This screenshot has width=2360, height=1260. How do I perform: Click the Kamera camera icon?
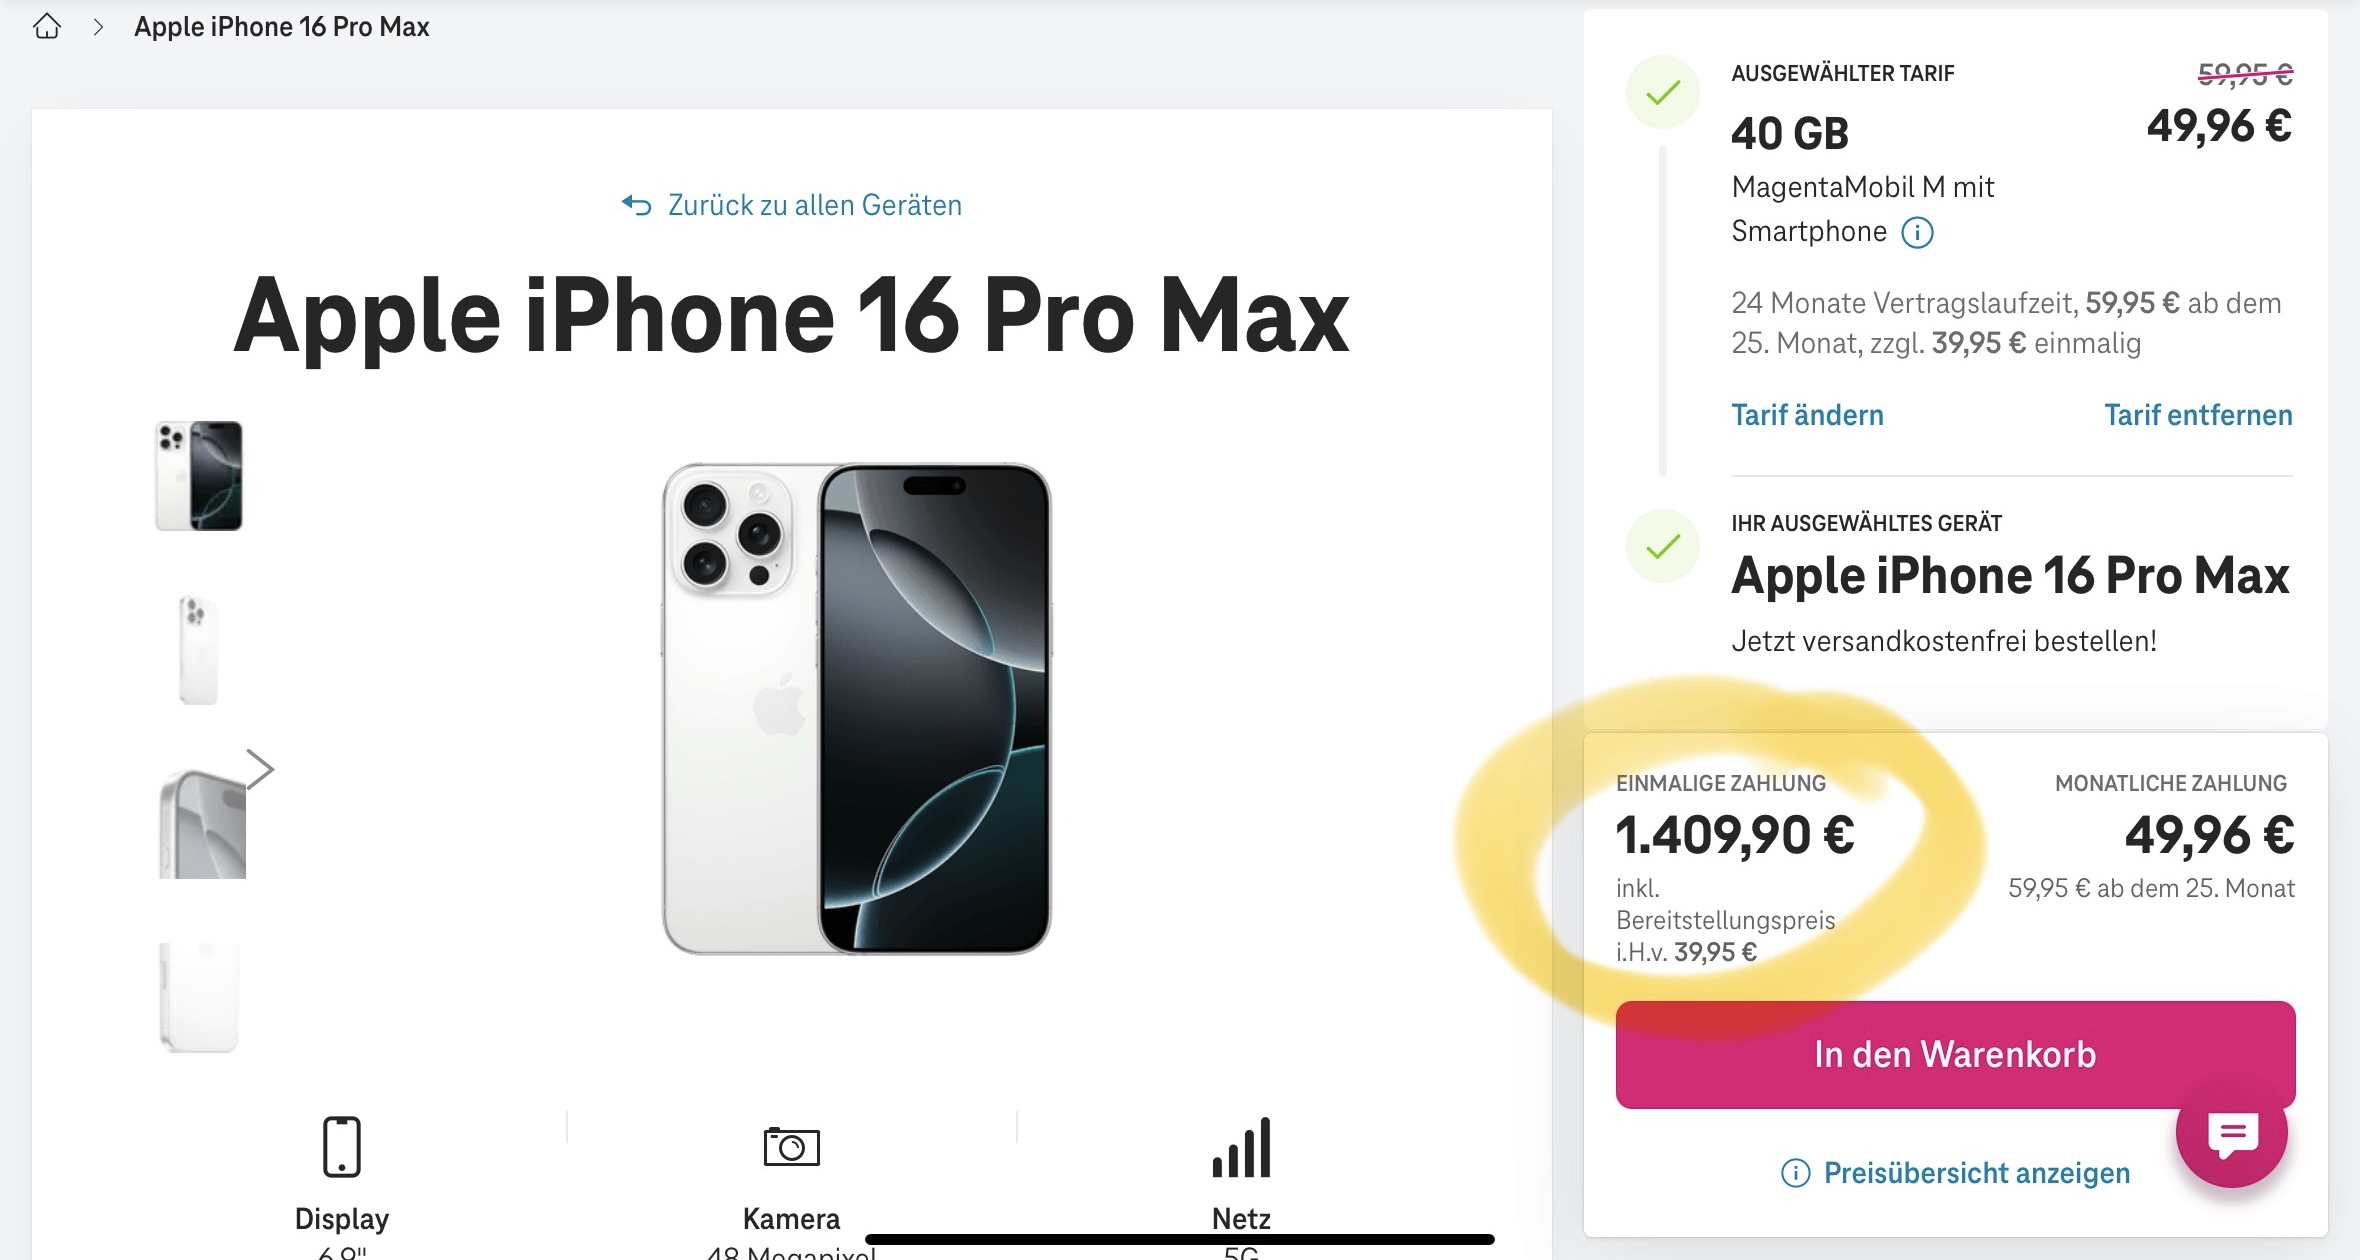point(791,1146)
